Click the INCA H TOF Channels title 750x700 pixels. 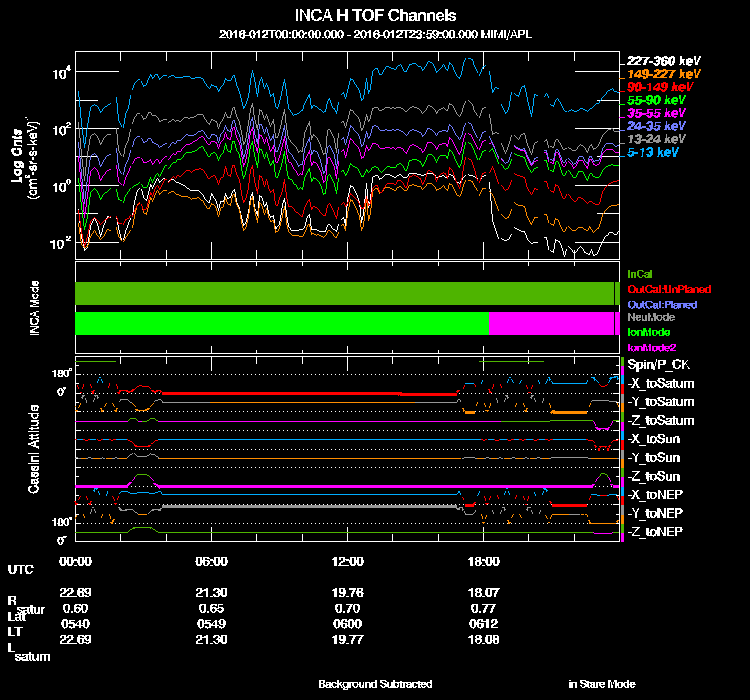click(x=375, y=15)
